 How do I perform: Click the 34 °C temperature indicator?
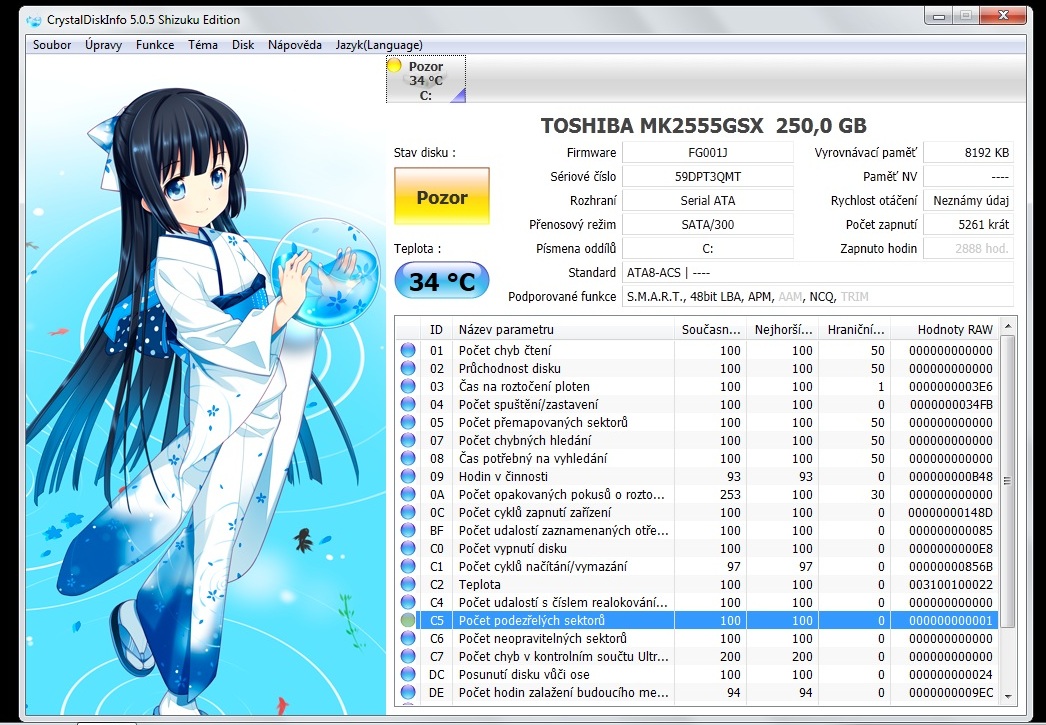pos(442,281)
